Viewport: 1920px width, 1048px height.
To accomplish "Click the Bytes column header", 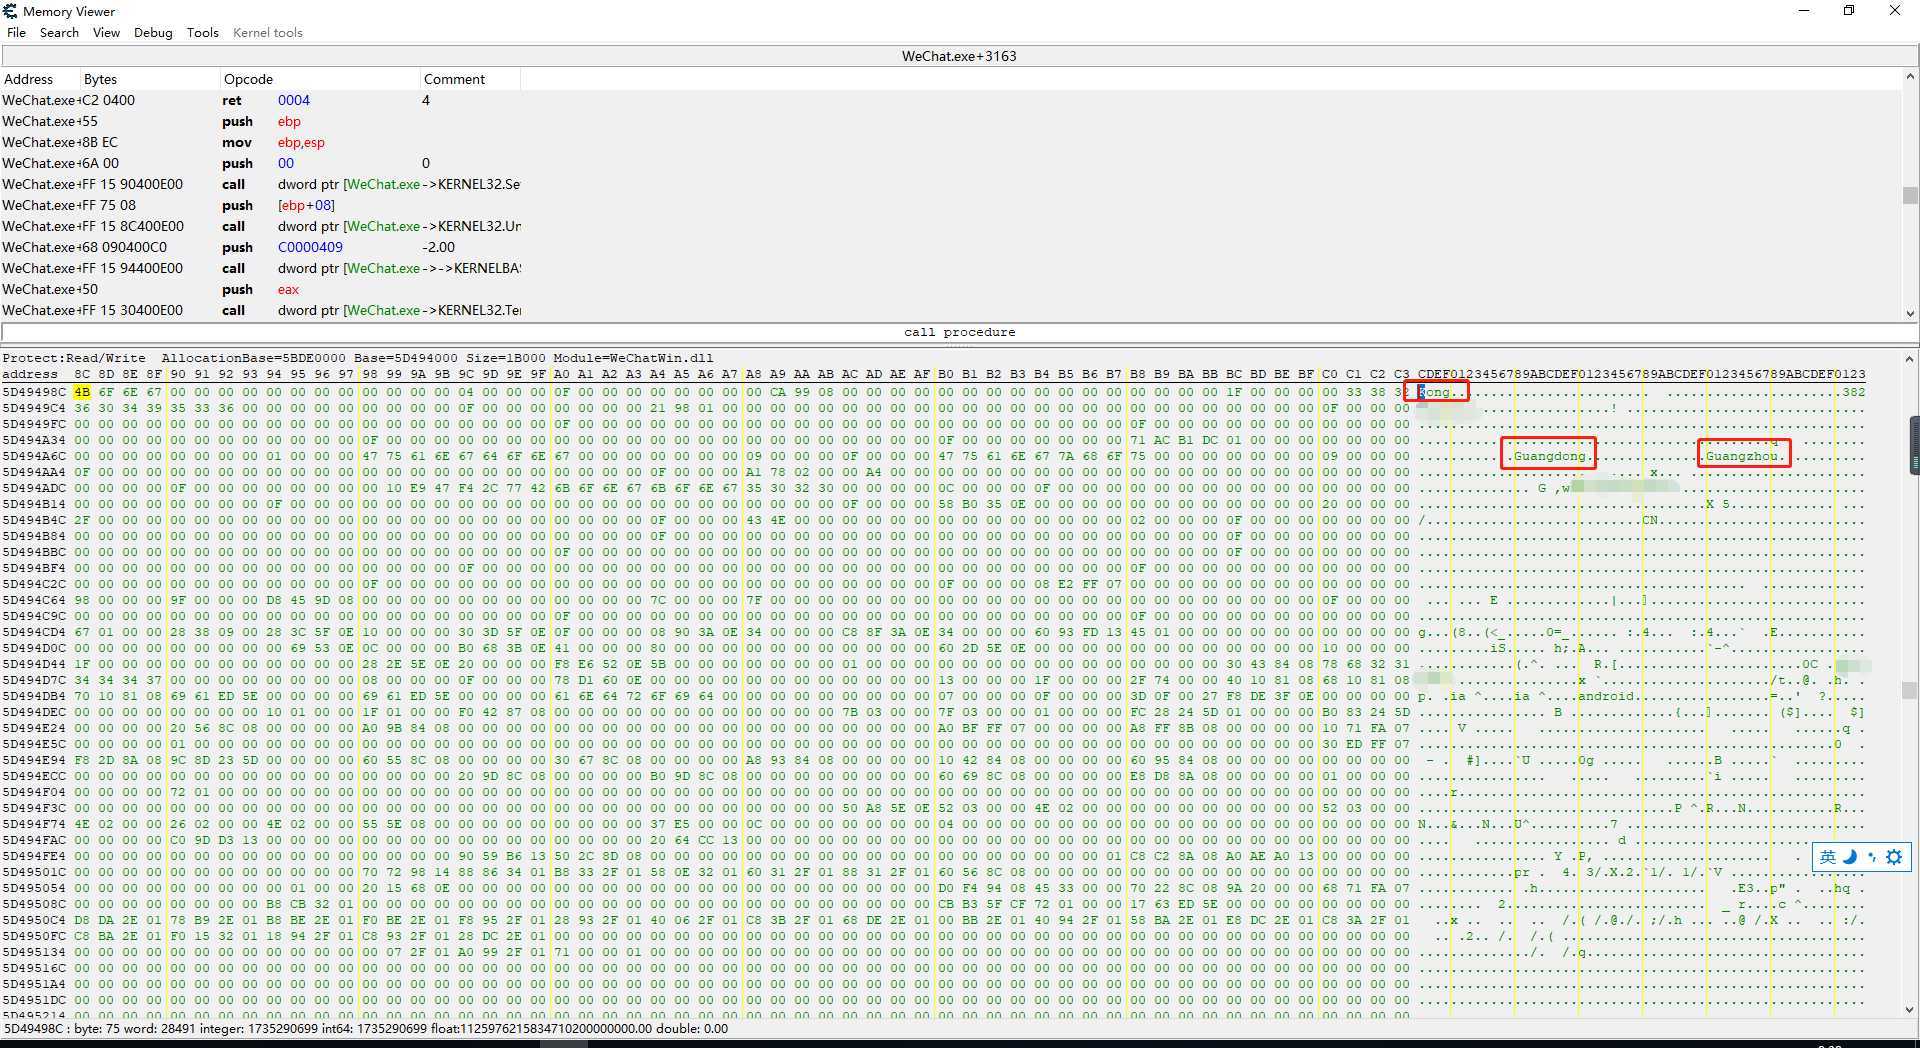I will [150, 79].
